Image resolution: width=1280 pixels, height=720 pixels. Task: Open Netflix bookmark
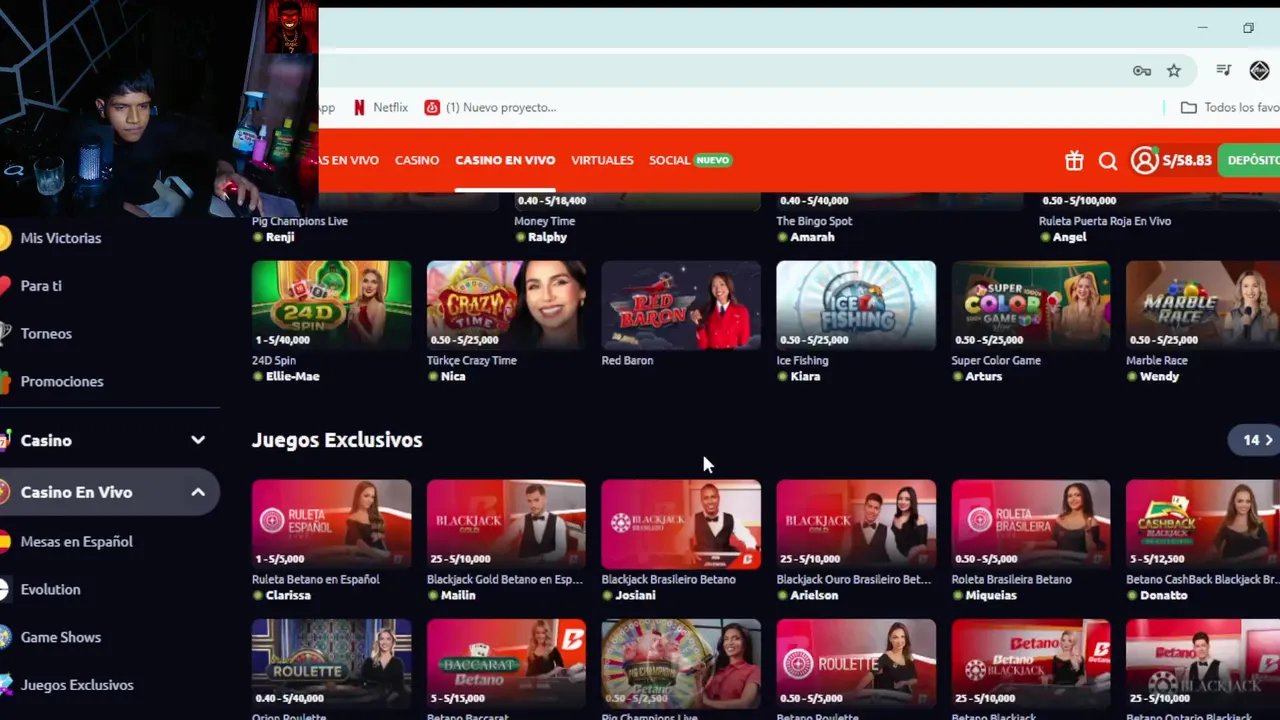click(380, 107)
